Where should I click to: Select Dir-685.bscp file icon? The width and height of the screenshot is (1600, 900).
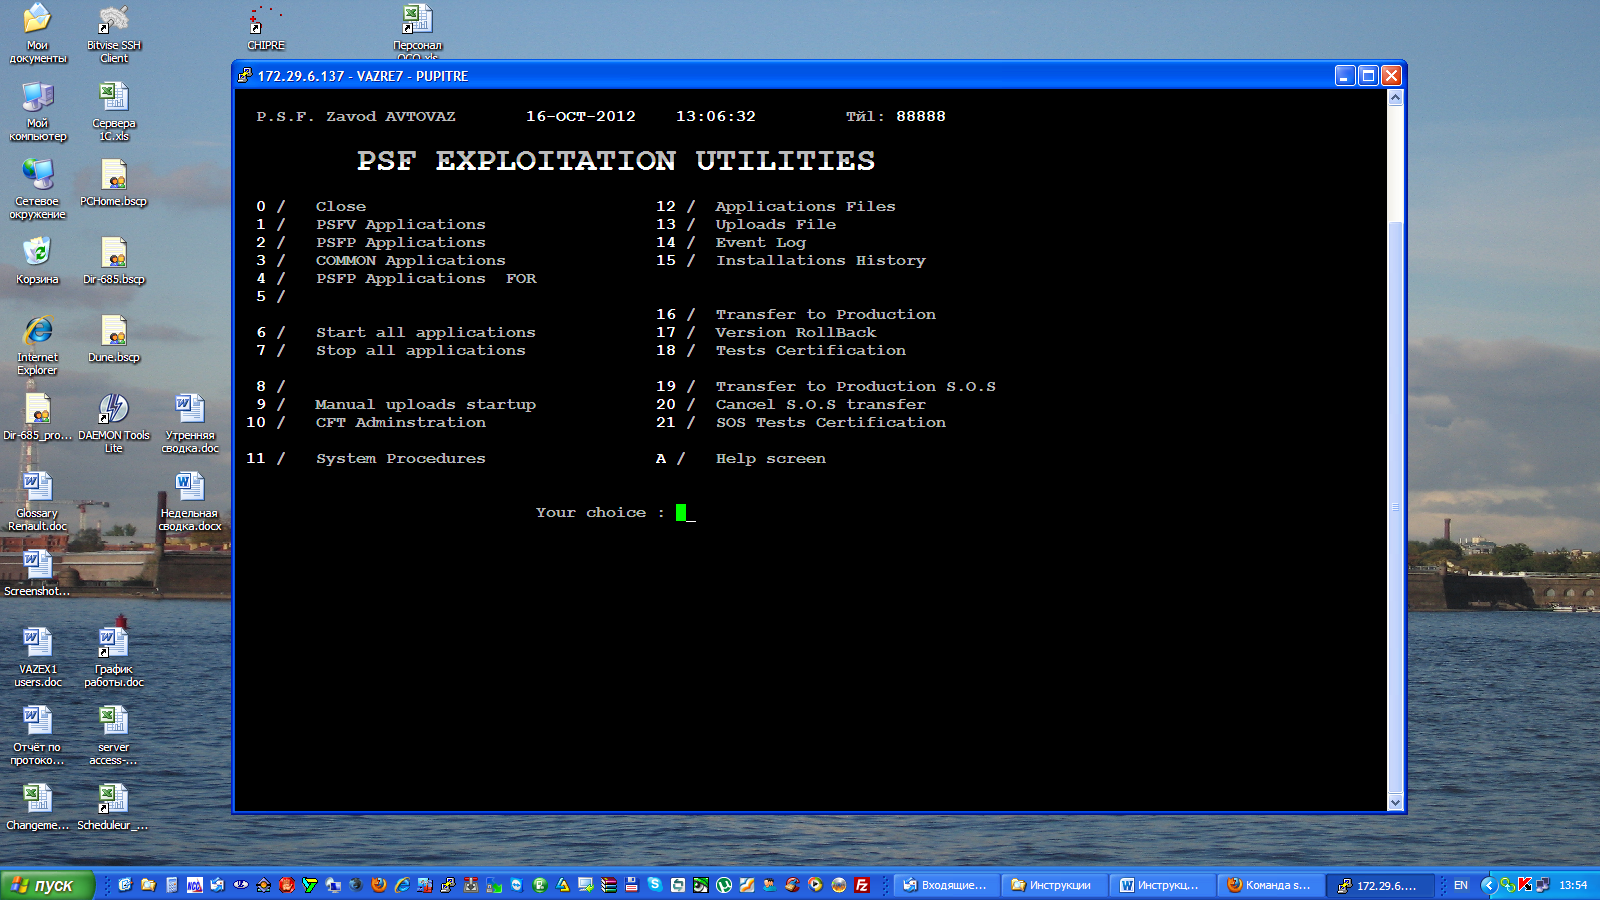click(114, 260)
